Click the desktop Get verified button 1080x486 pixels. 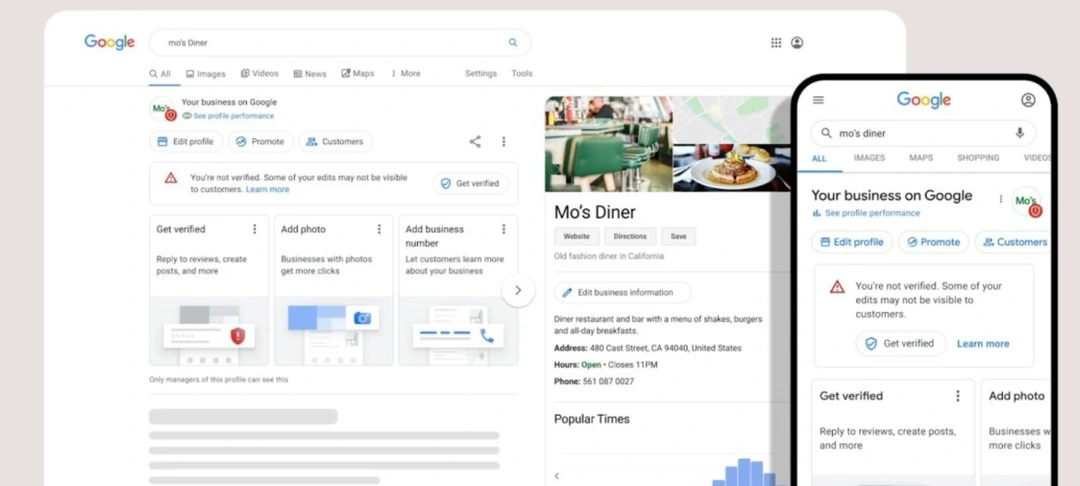[470, 184]
